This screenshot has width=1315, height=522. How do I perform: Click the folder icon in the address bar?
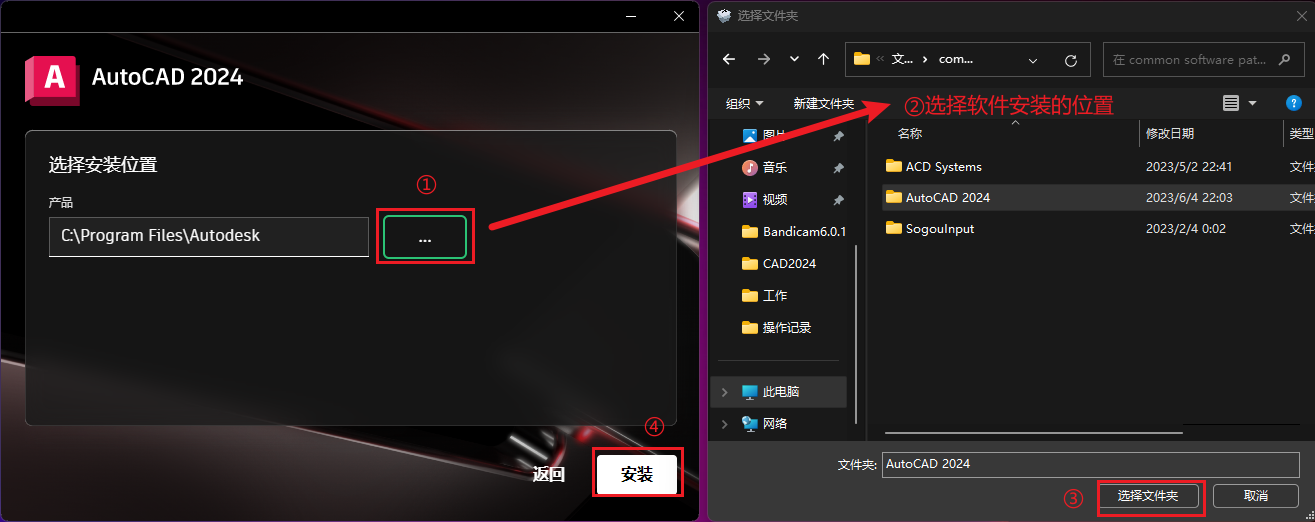click(x=862, y=59)
